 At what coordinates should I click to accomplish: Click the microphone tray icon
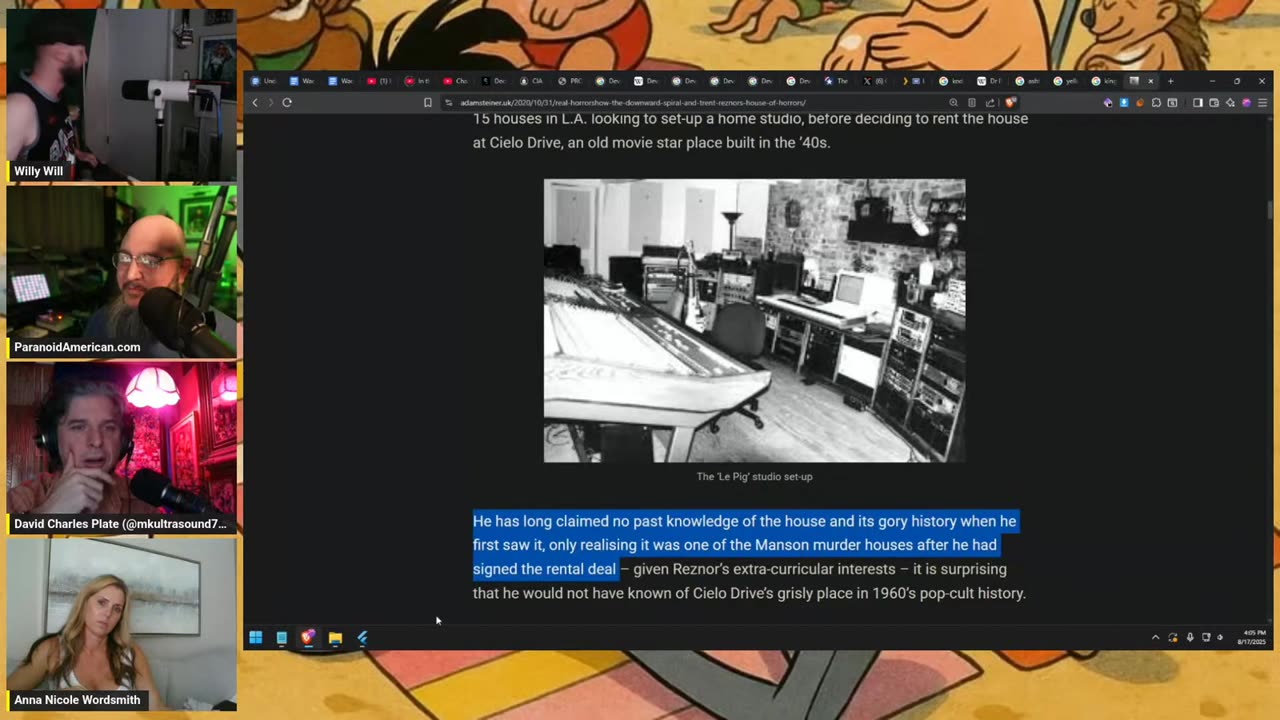1190,637
